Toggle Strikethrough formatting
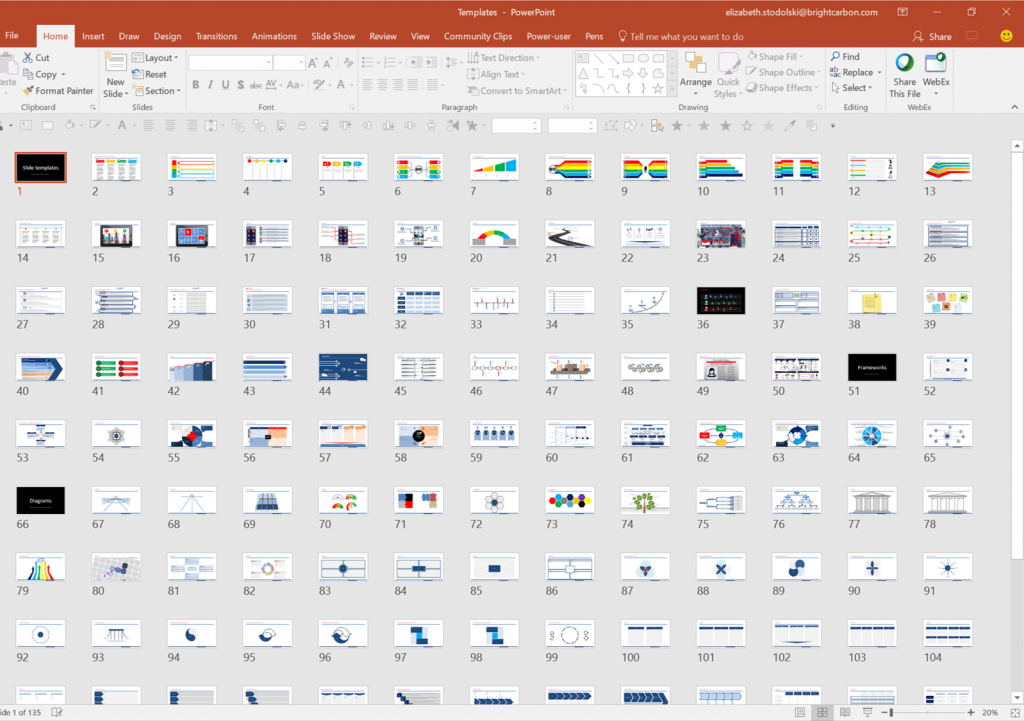Screen dimensions: 1024x721 (x=255, y=85)
